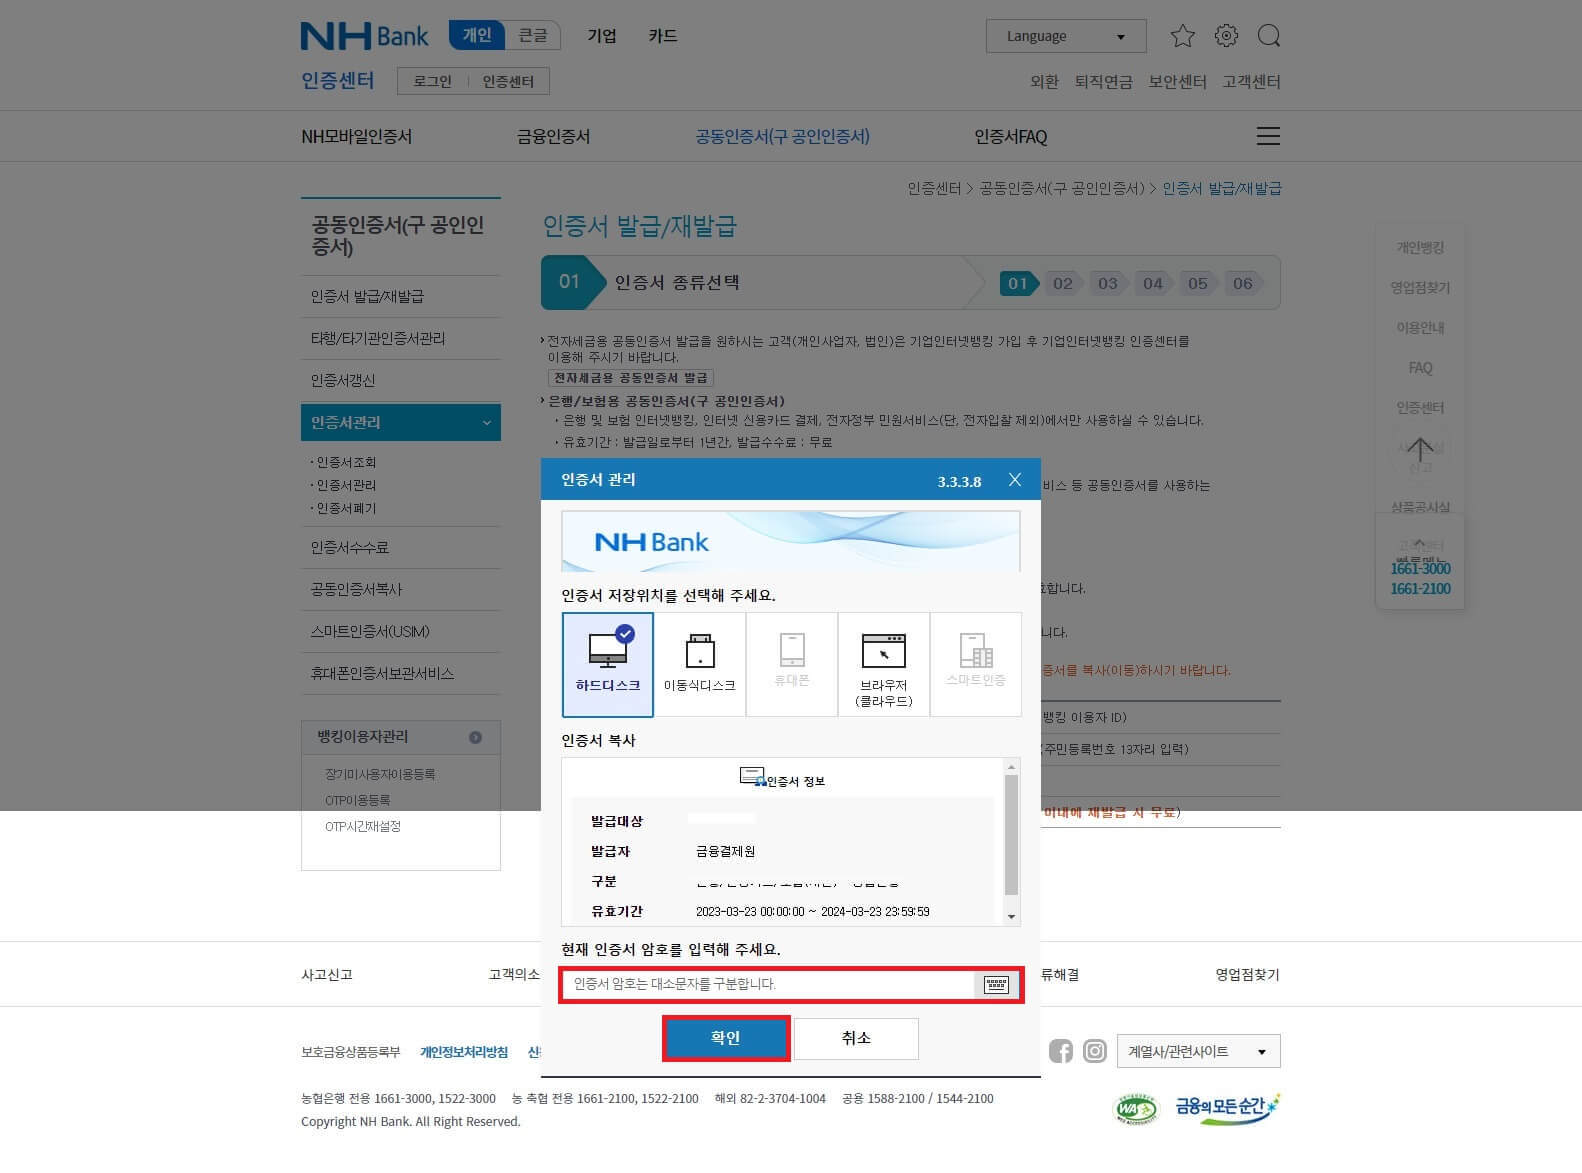
Task: Open virtual keyboard icon in password field
Action: [x=996, y=984]
